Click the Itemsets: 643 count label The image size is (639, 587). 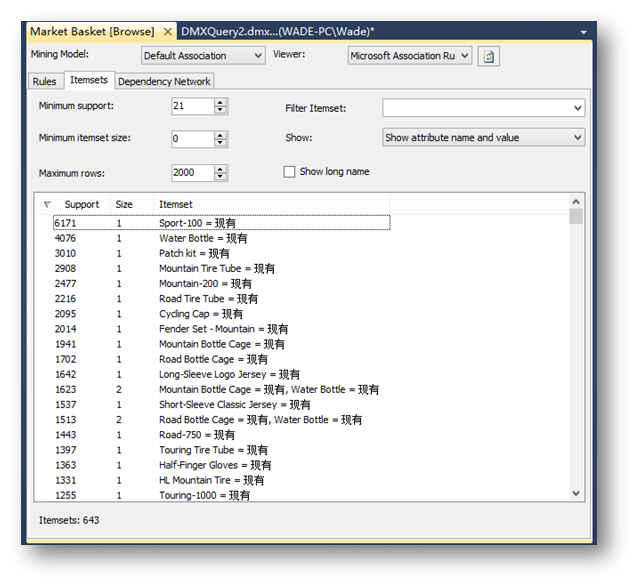tap(69, 520)
